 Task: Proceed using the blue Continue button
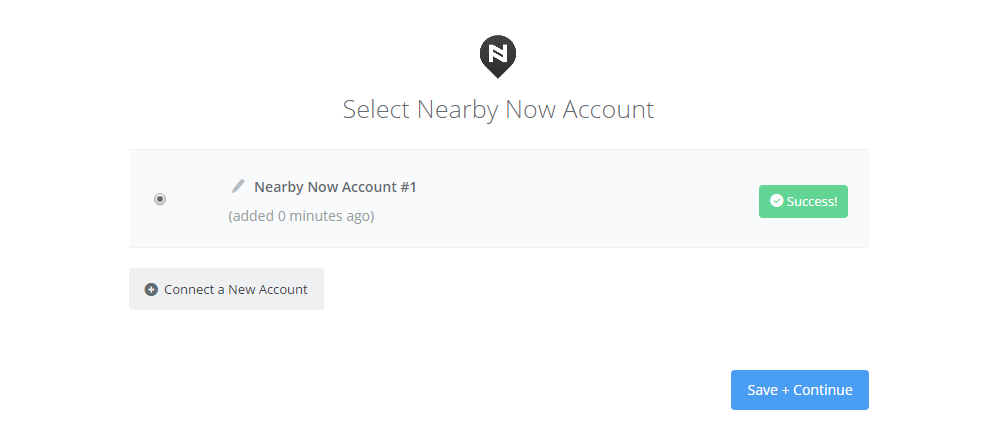tap(799, 390)
